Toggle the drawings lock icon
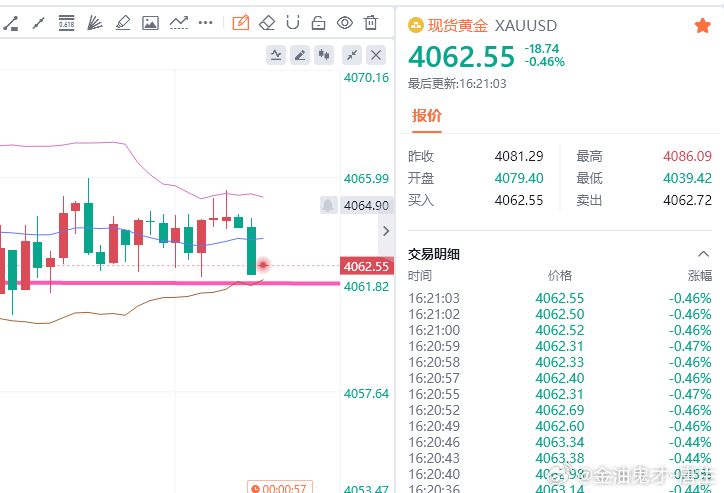 click(x=318, y=23)
